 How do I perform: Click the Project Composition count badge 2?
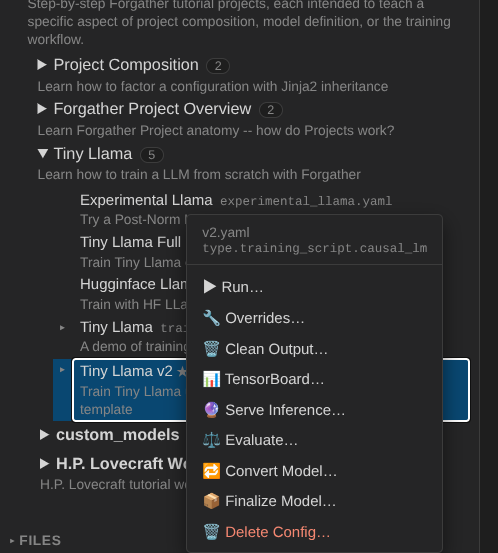click(218, 66)
